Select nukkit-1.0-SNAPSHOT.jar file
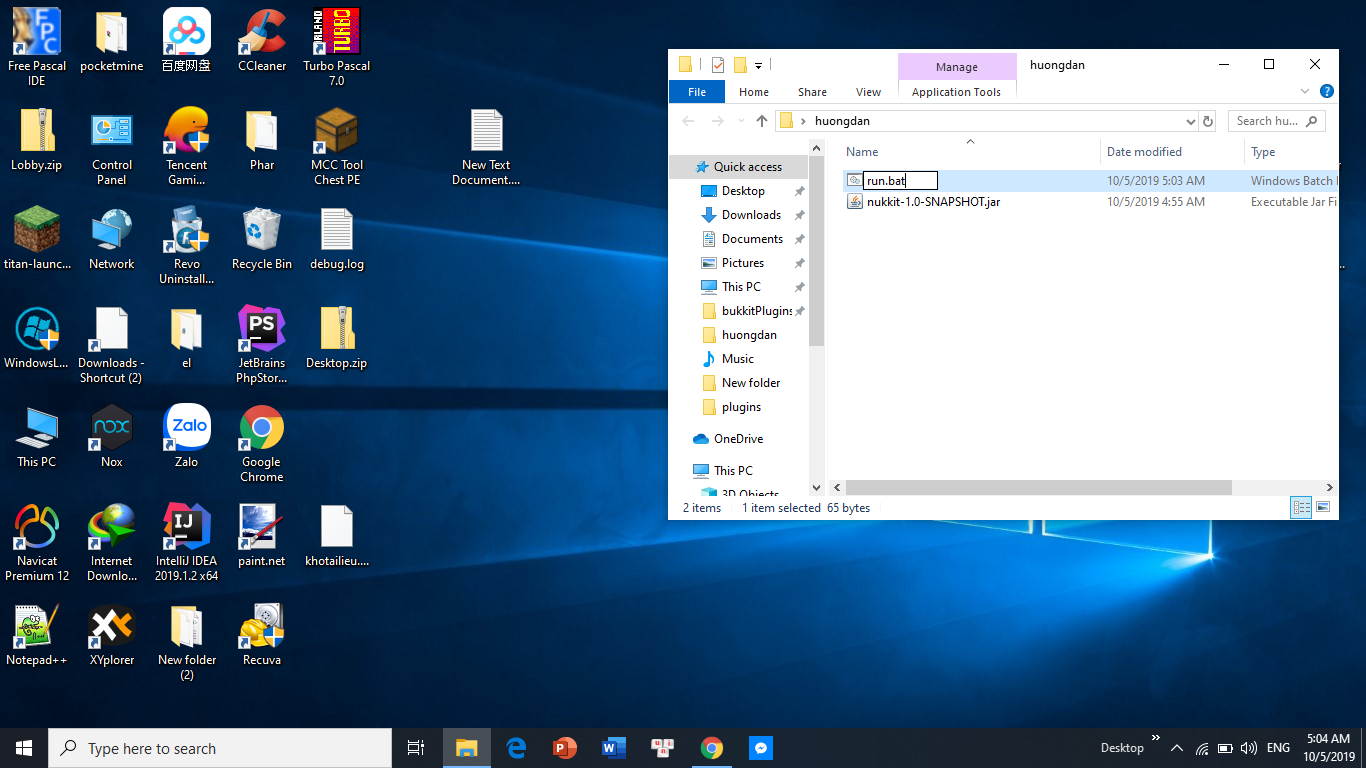This screenshot has height=768, width=1366. [933, 202]
